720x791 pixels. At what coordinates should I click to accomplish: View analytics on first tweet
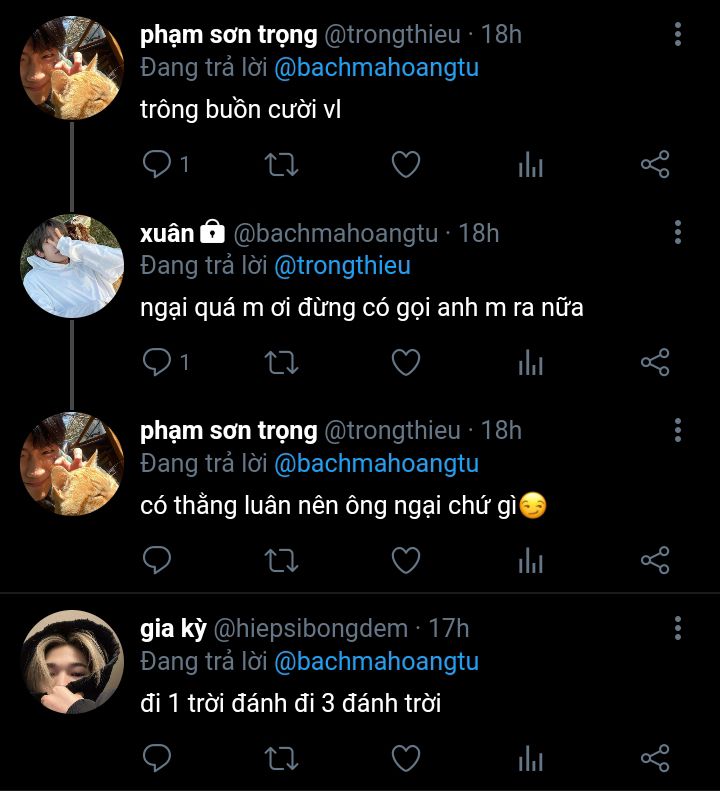tap(530, 164)
